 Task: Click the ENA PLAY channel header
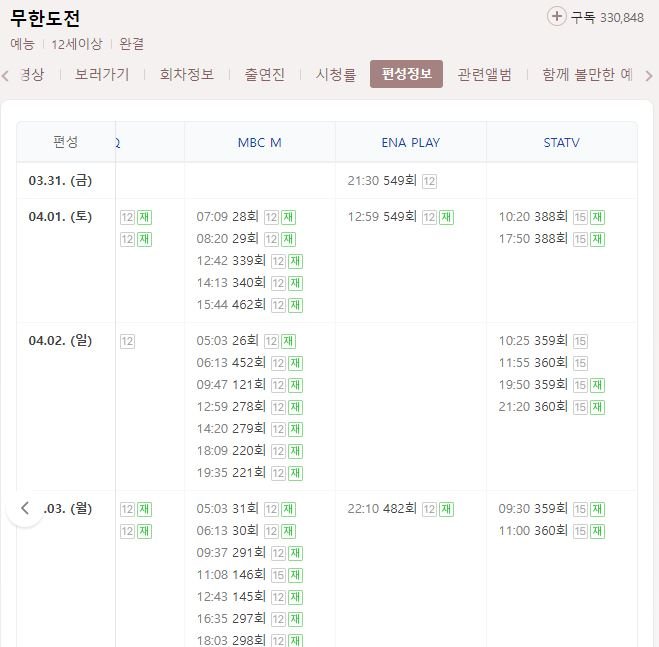411,143
